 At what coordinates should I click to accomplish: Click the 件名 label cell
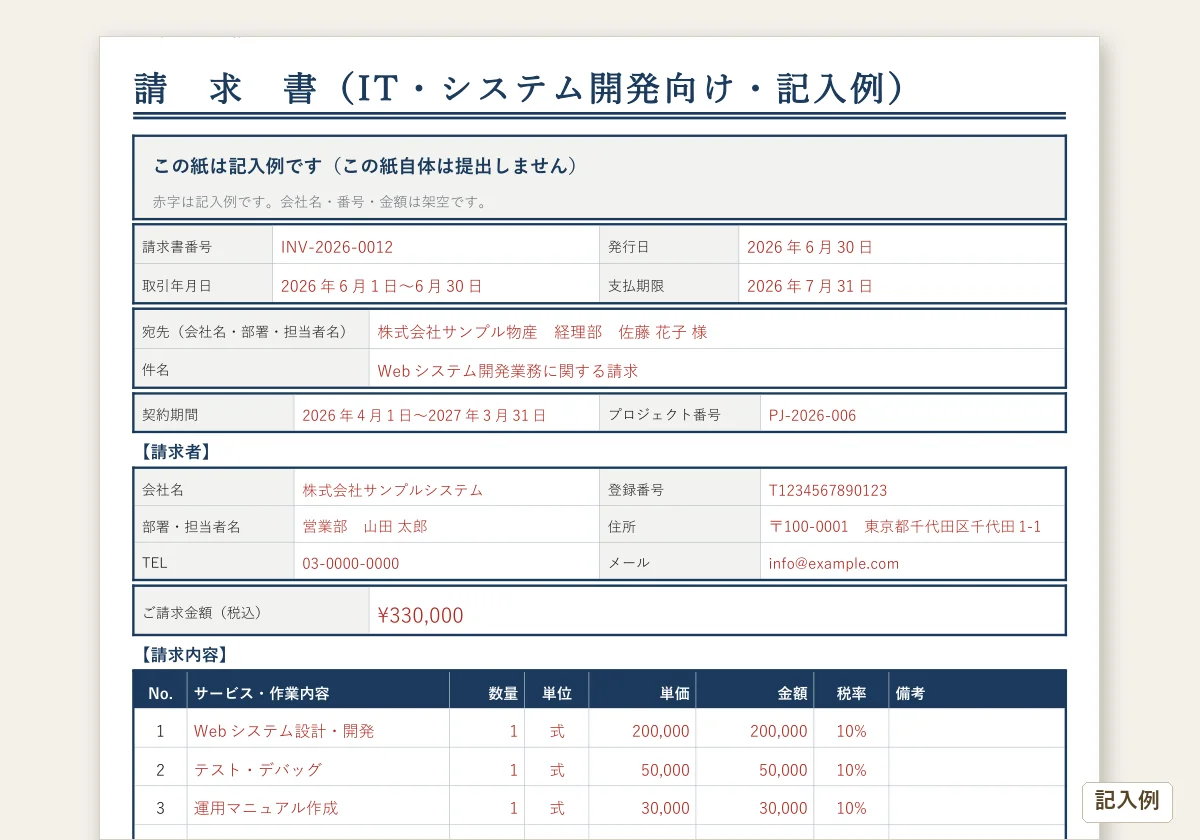pos(252,369)
